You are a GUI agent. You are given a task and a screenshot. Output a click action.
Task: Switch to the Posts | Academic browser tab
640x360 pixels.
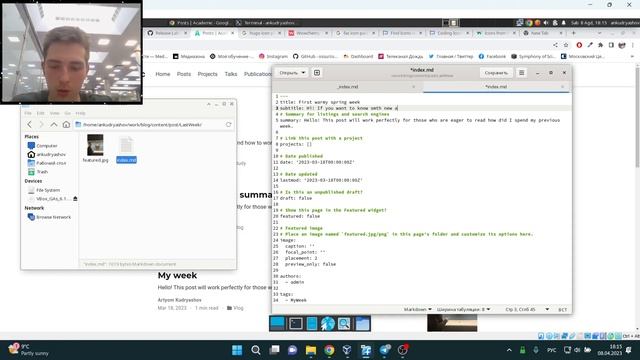pos(214,33)
